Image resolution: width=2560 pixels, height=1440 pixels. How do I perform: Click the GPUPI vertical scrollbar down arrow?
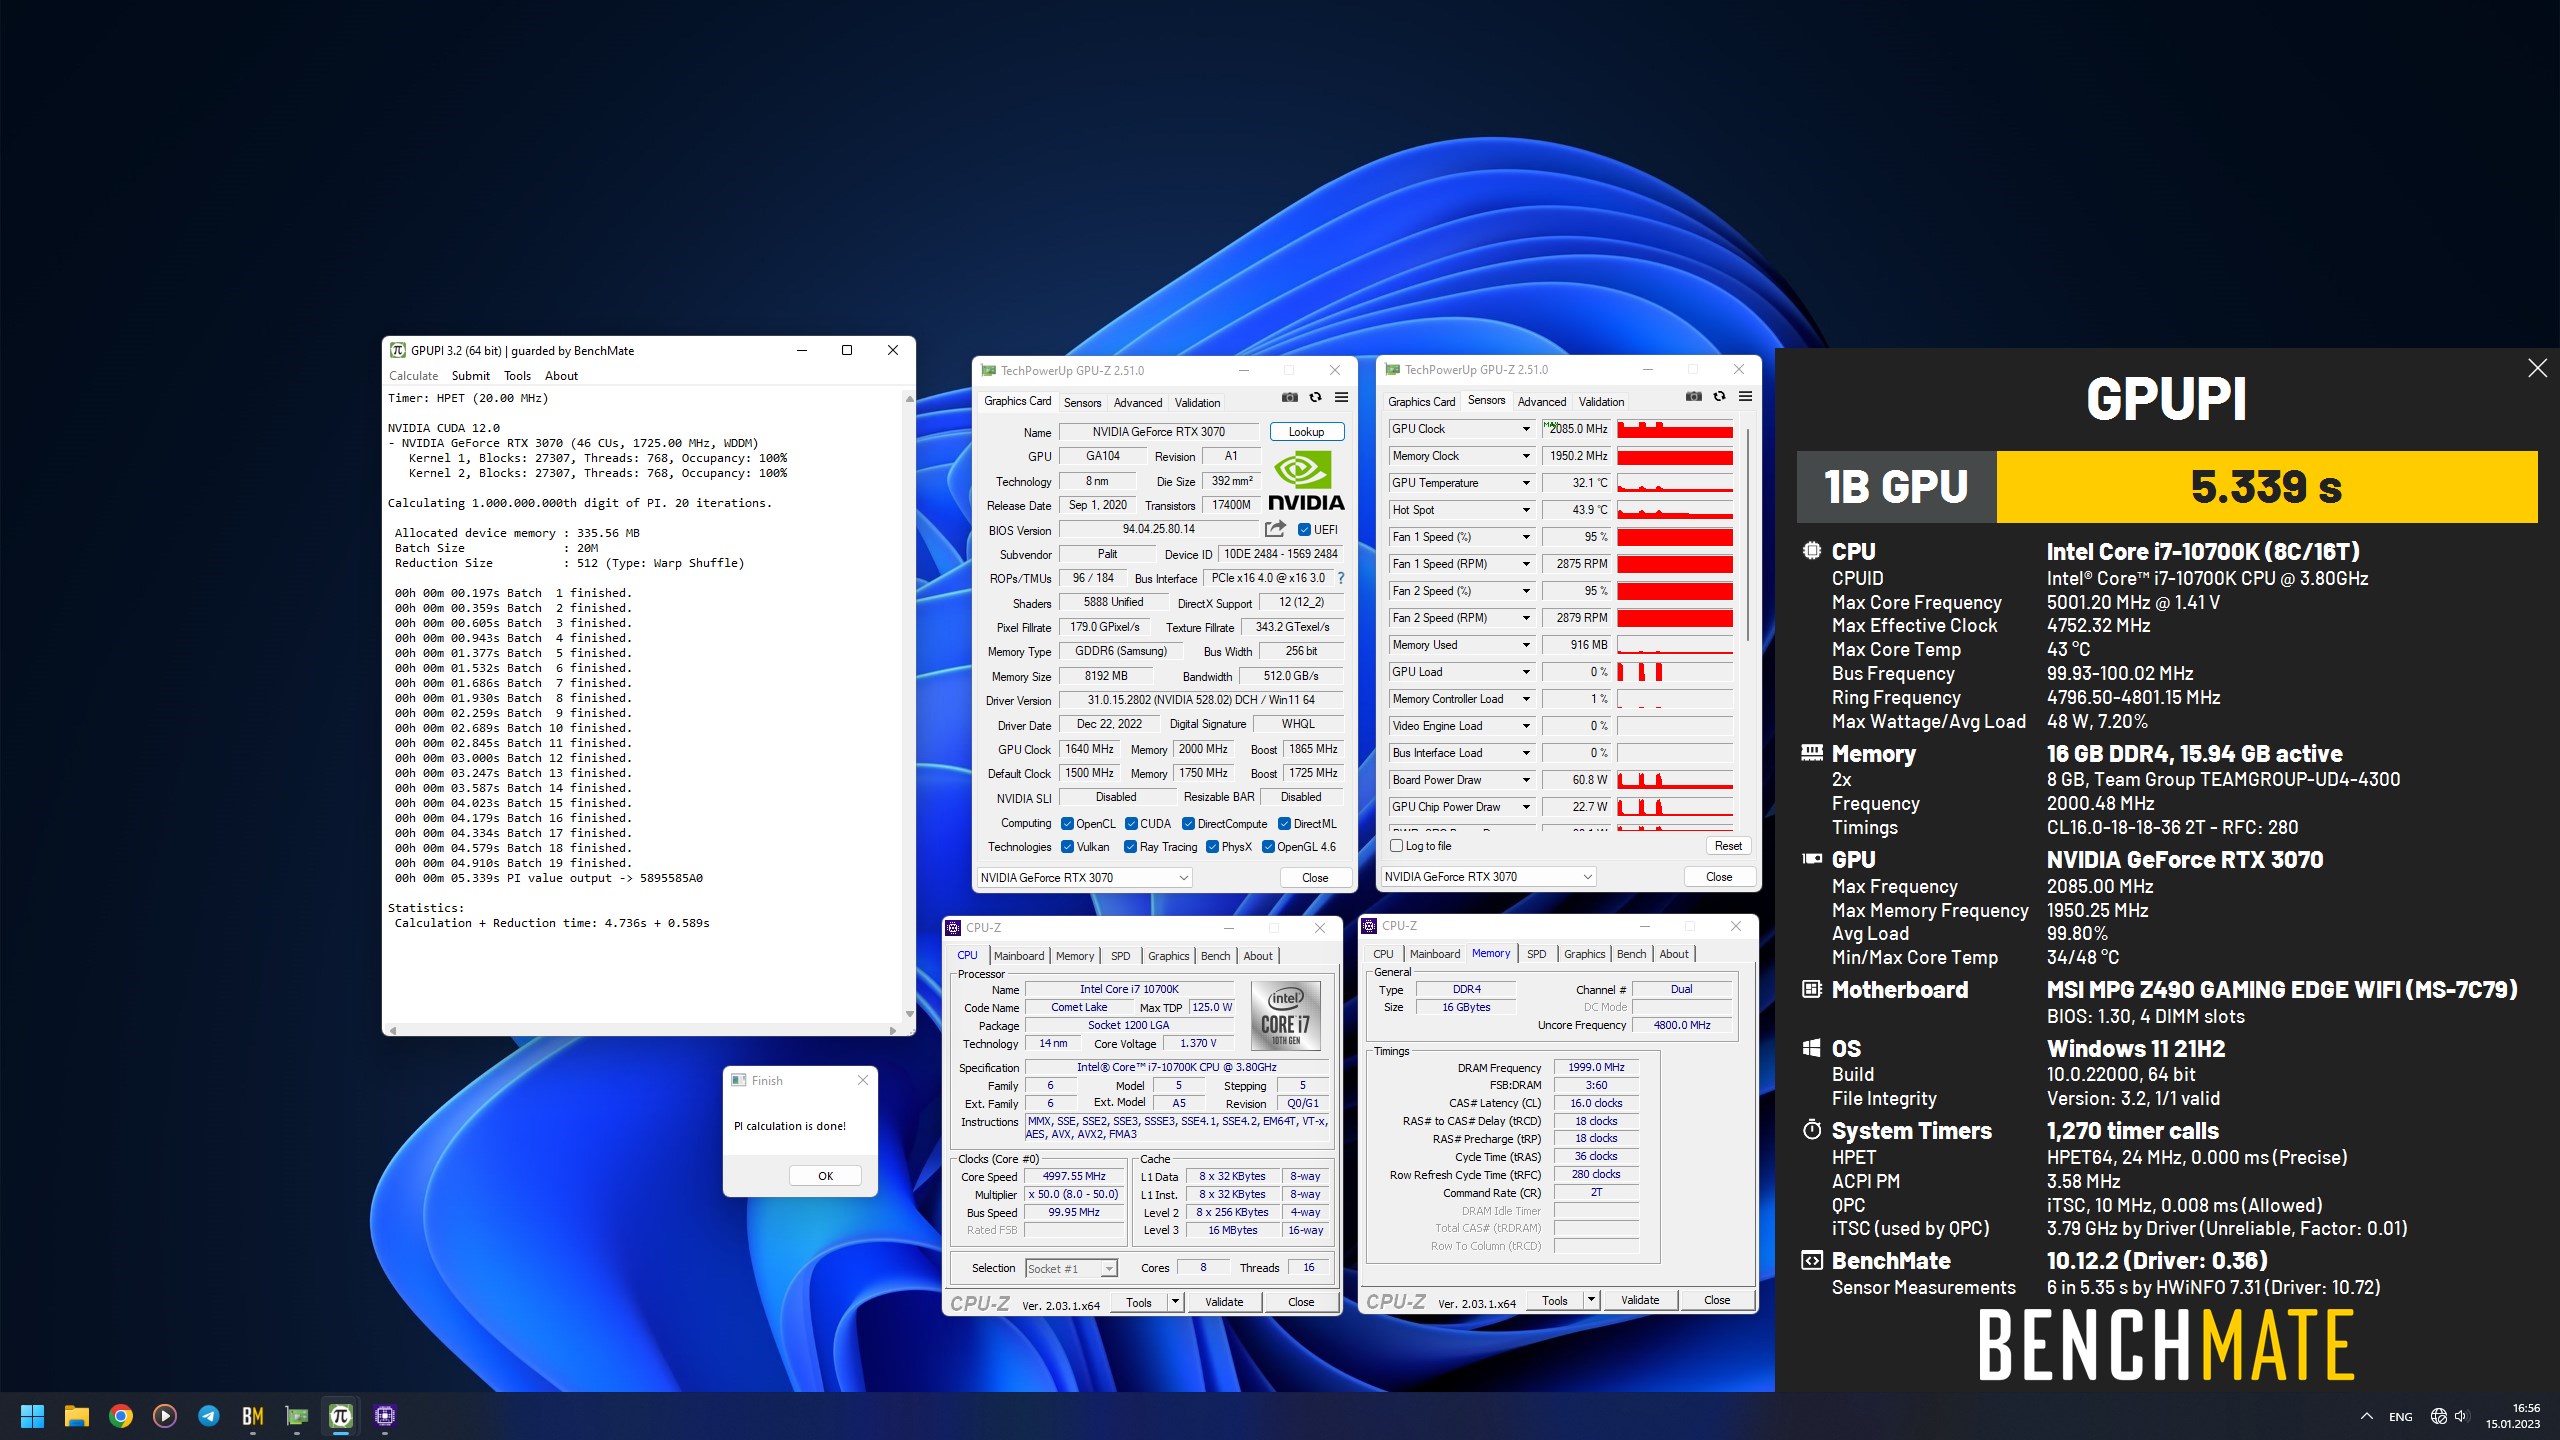[909, 1014]
